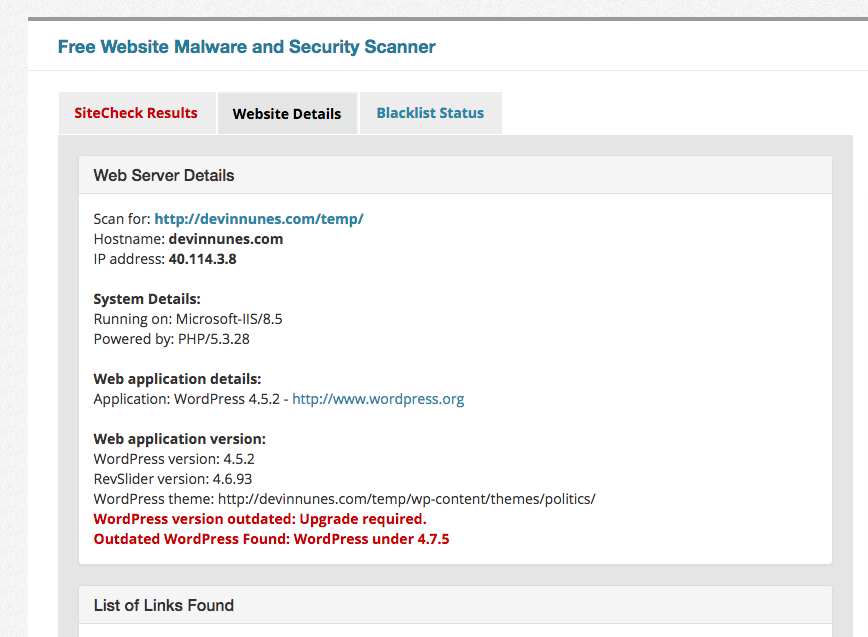Switch to the Blacklist Status tab

pos(430,113)
